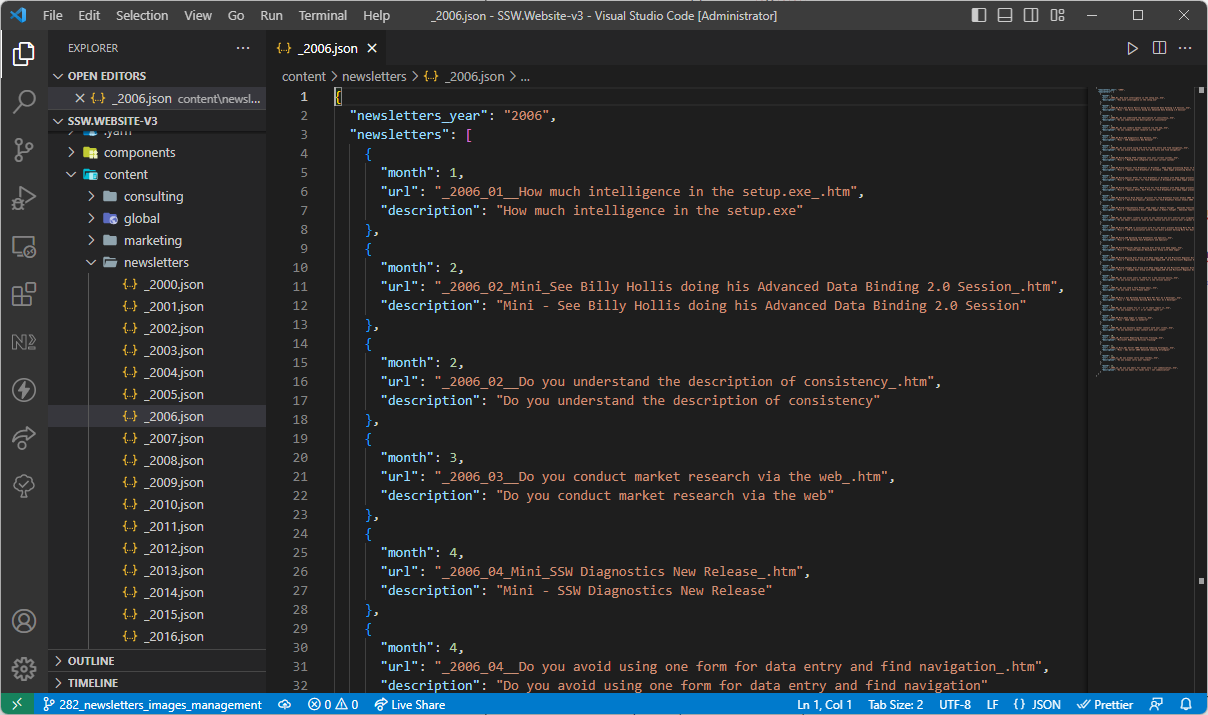Open VS Code Settings via the gear icon
This screenshot has width=1208, height=715.
point(24,670)
